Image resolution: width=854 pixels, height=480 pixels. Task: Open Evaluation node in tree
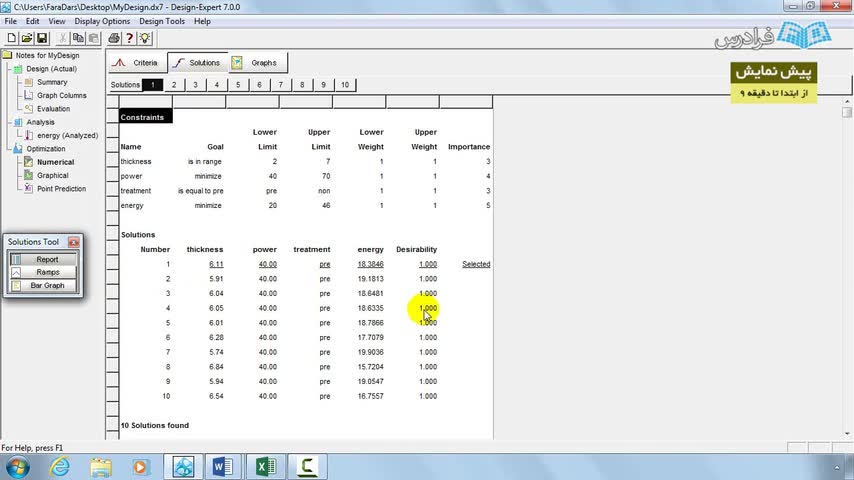coord(53,109)
